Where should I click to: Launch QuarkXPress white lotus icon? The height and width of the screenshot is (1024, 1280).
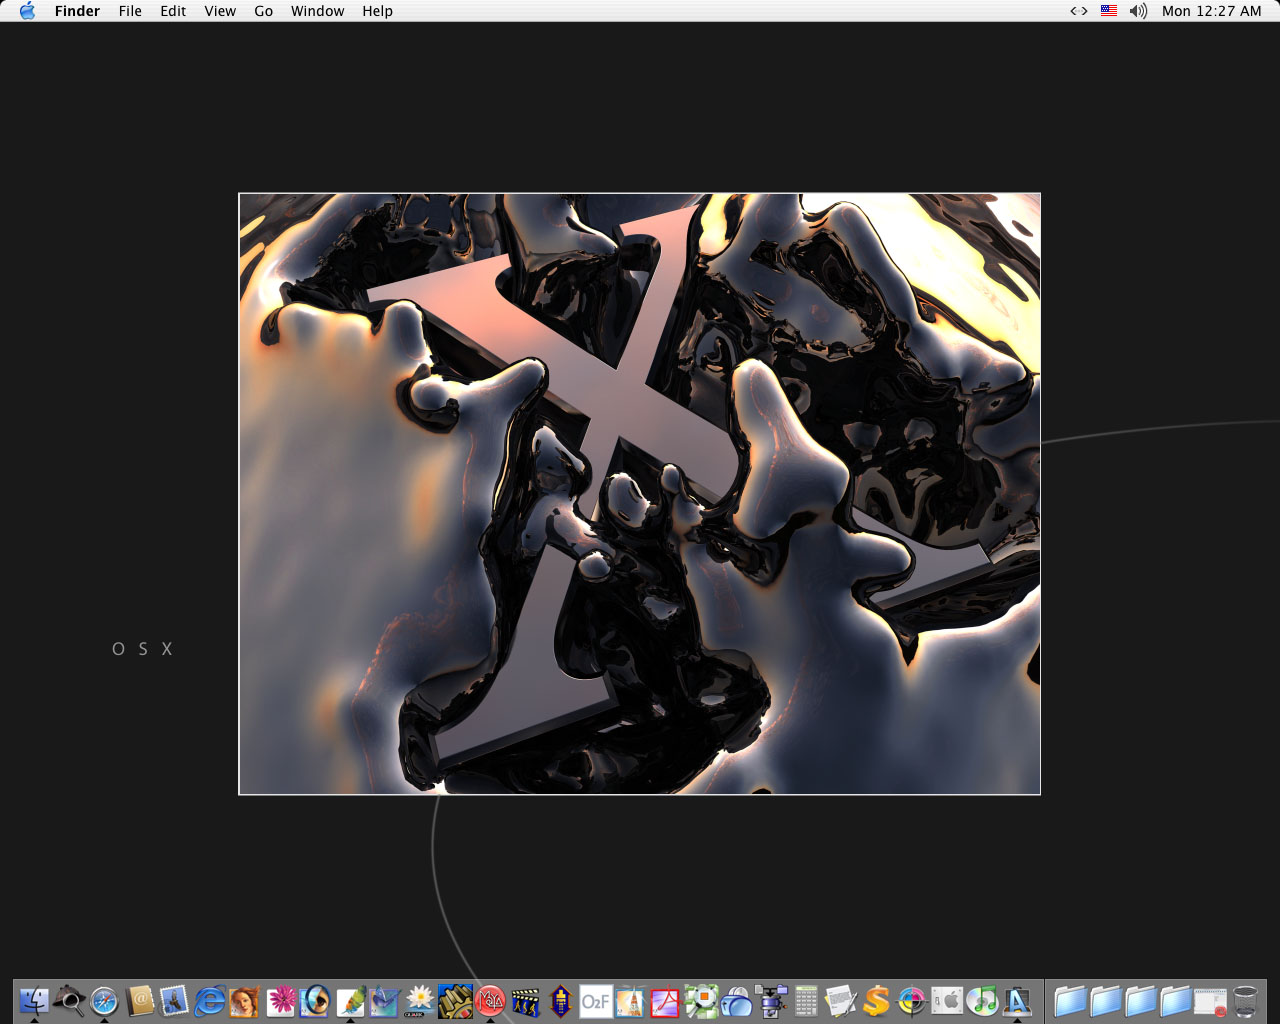tap(420, 1000)
